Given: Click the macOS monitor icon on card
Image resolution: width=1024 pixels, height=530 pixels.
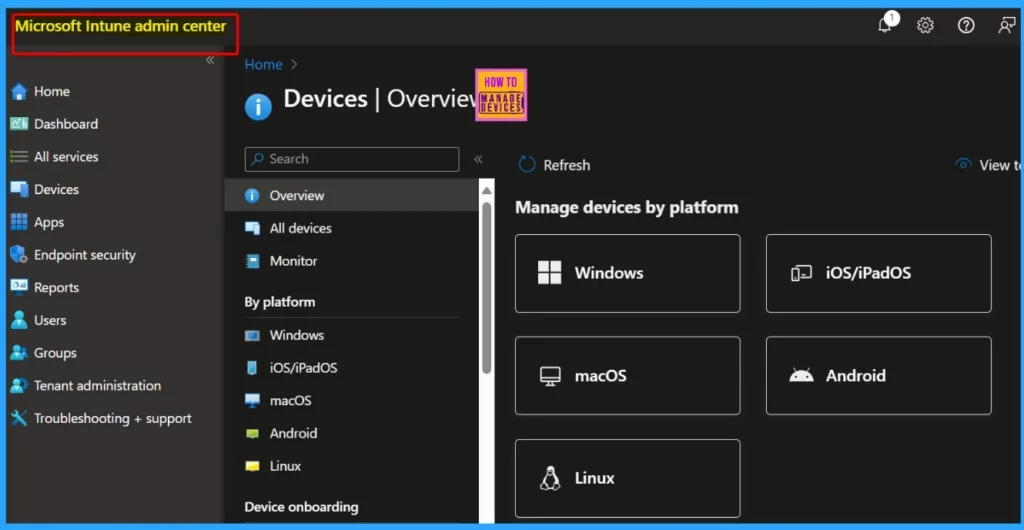Looking at the screenshot, I should [x=550, y=377].
